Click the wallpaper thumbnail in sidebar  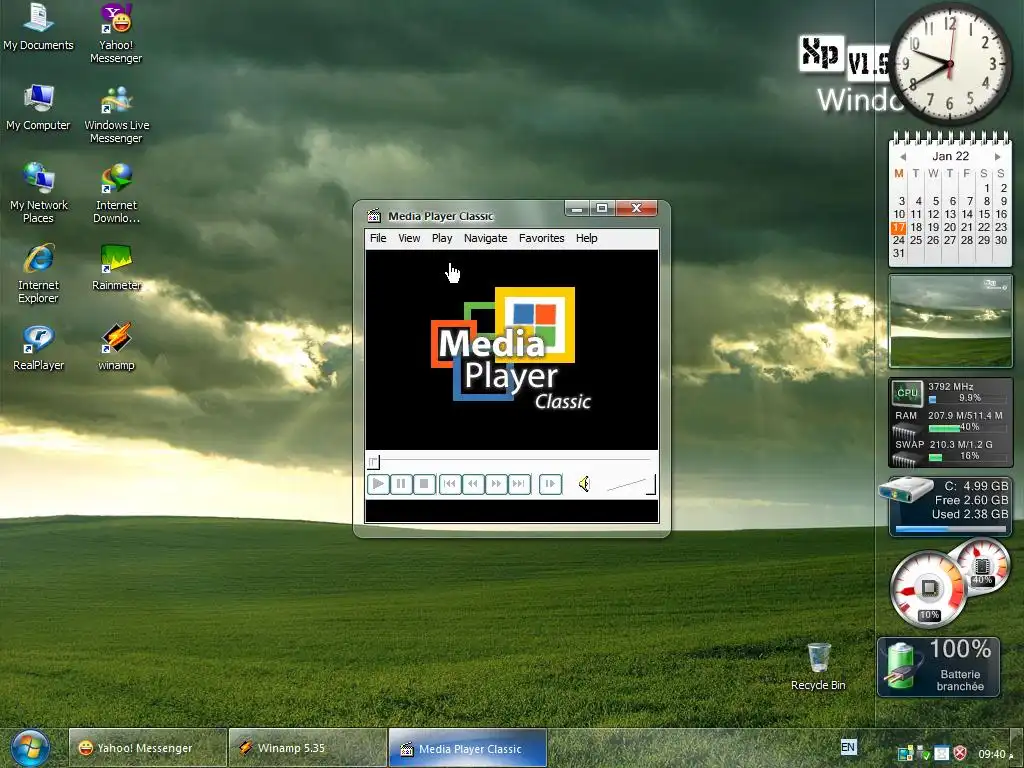pos(950,321)
